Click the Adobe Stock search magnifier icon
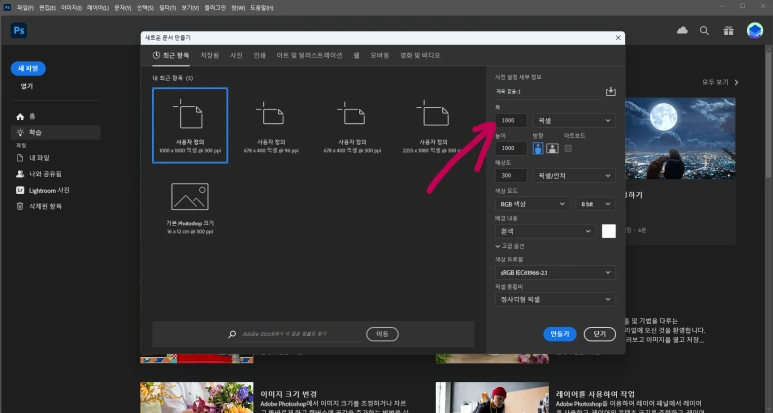 pos(232,334)
